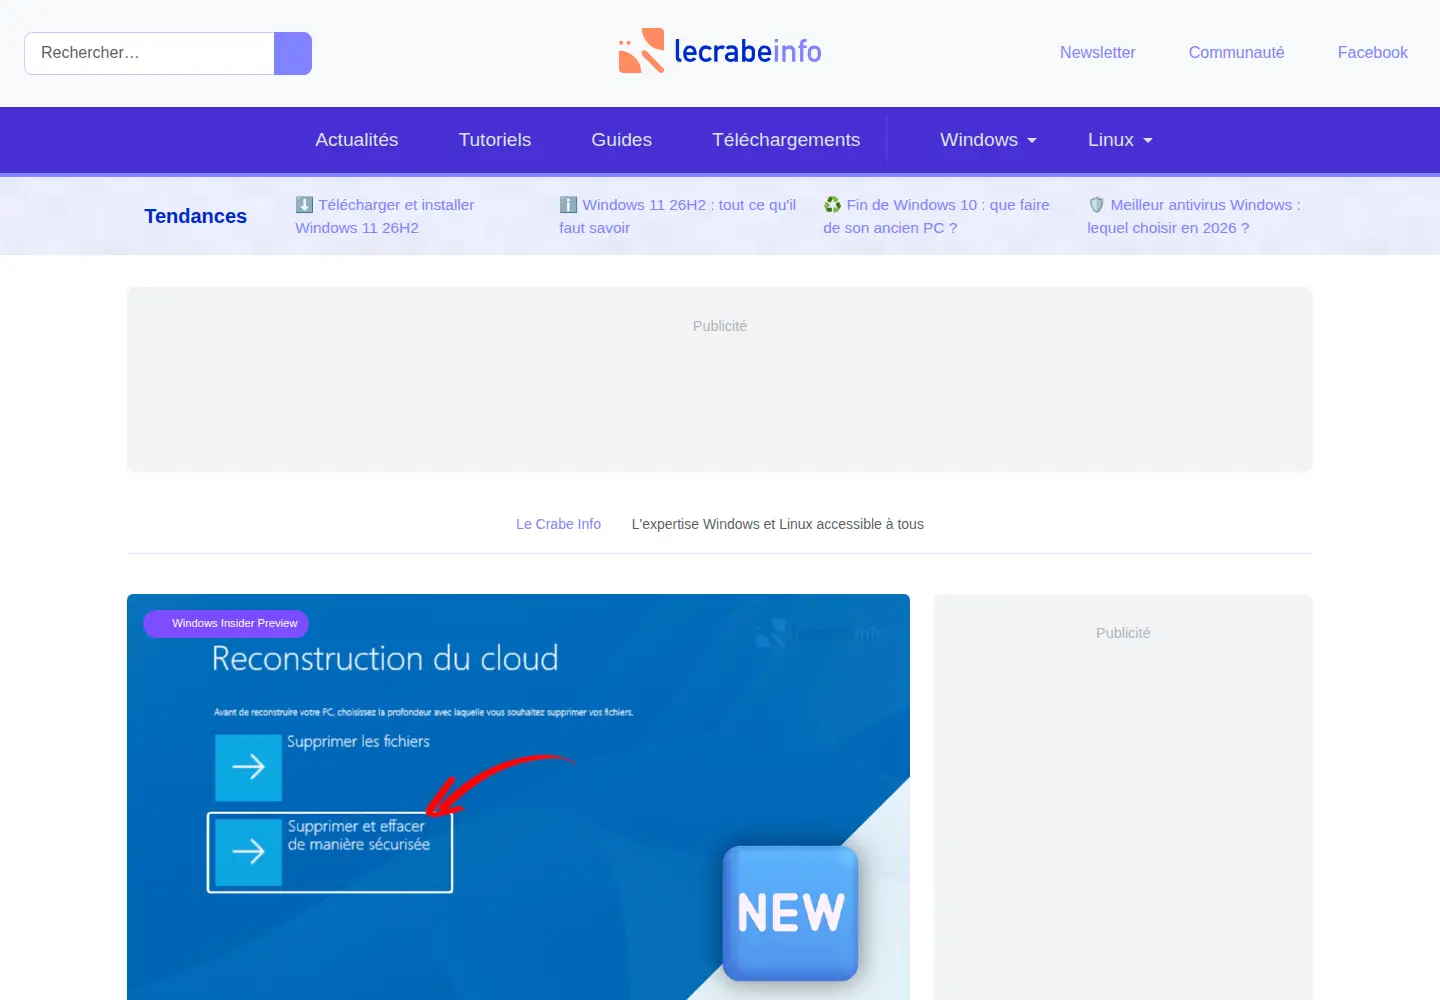Focus the Rechercher search field
The image size is (1440, 1000).
click(149, 53)
